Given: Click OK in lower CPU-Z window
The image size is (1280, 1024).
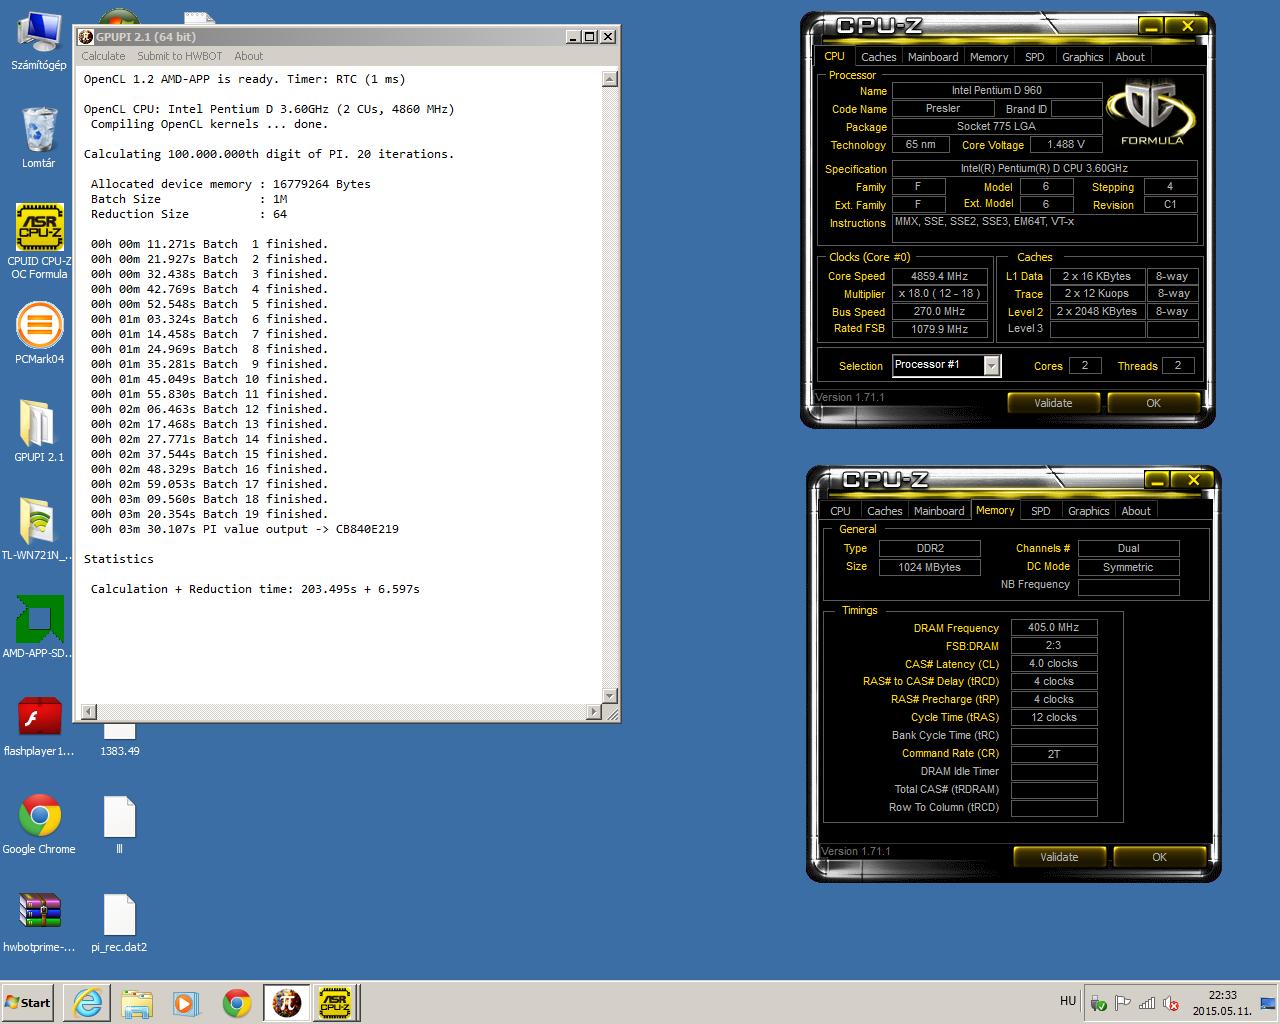Looking at the screenshot, I should click(1159, 857).
